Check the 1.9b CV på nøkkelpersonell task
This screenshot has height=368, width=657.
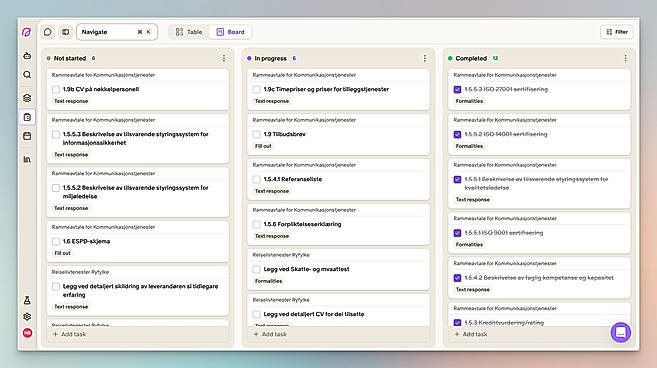tap(56, 89)
